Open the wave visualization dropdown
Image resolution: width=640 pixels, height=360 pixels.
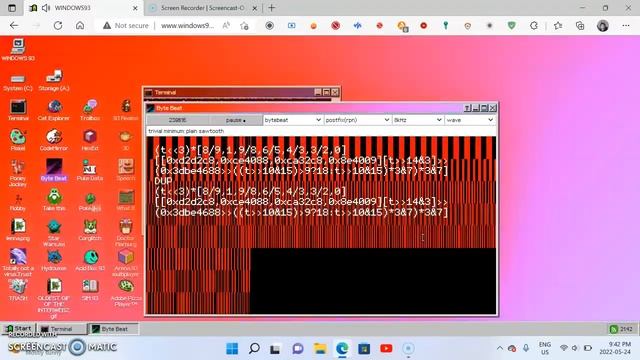pos(470,120)
